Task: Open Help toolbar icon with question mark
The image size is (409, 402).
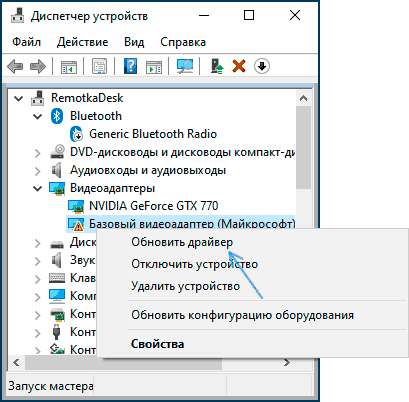Action: click(130, 66)
